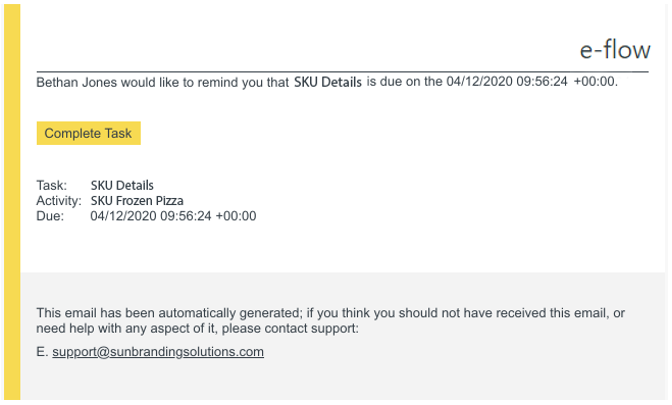Click the E. label before support email
672x405 pixels.
(42, 352)
